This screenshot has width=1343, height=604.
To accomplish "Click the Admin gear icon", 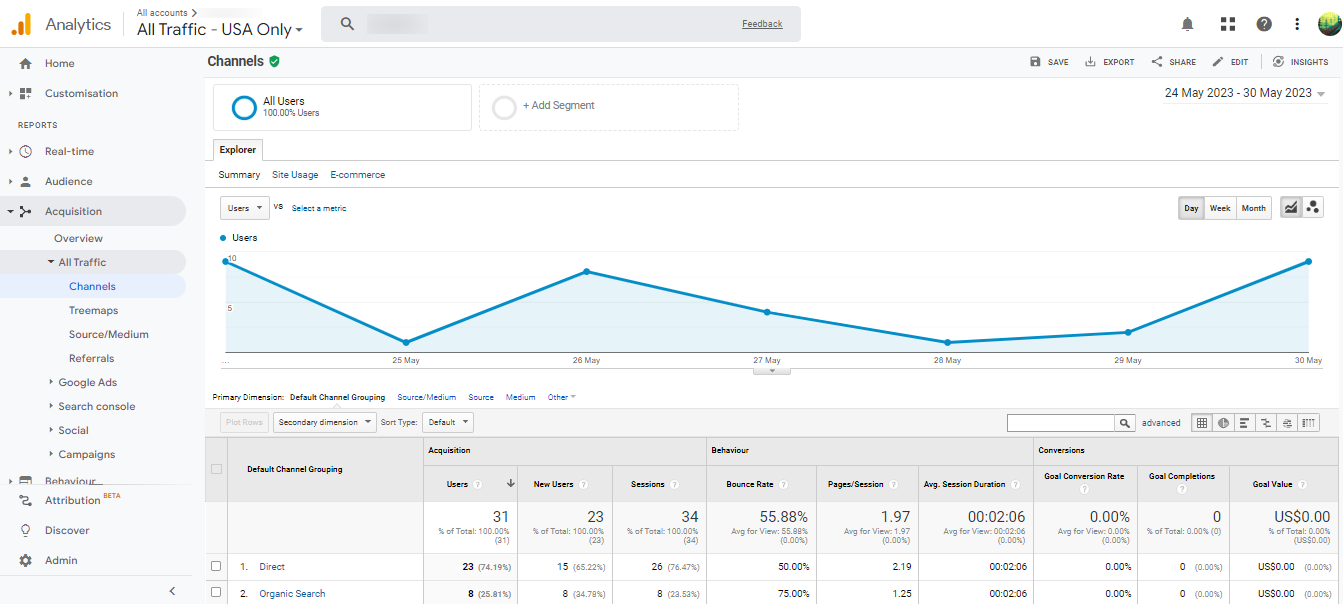I will coord(26,560).
